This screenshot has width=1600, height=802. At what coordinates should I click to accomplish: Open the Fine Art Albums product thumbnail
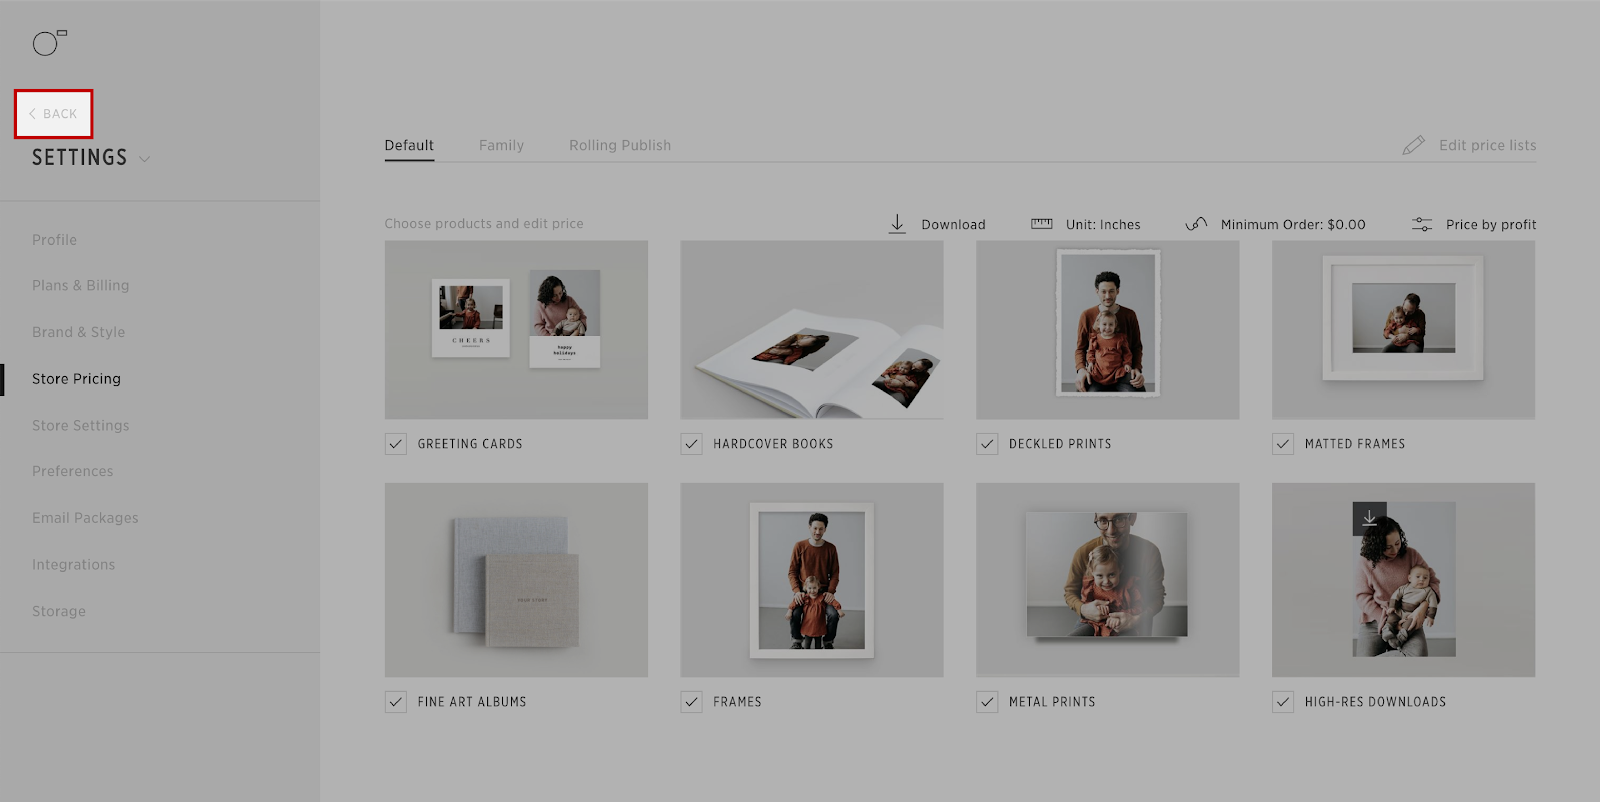pyautogui.click(x=516, y=580)
